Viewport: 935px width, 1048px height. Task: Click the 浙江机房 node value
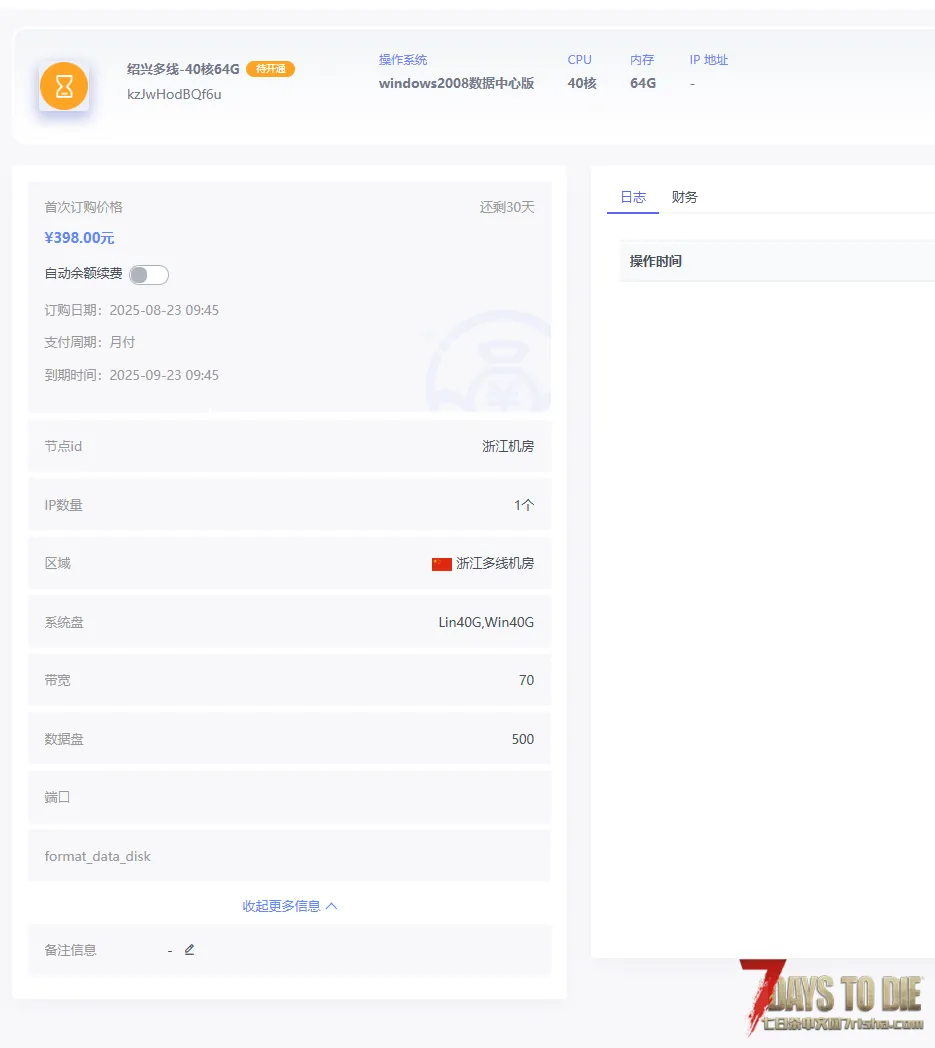click(x=508, y=446)
